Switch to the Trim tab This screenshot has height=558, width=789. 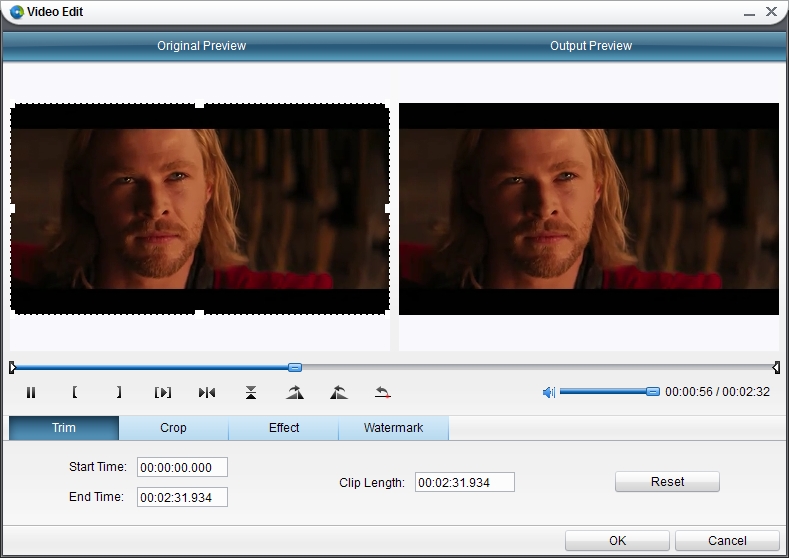pos(64,428)
